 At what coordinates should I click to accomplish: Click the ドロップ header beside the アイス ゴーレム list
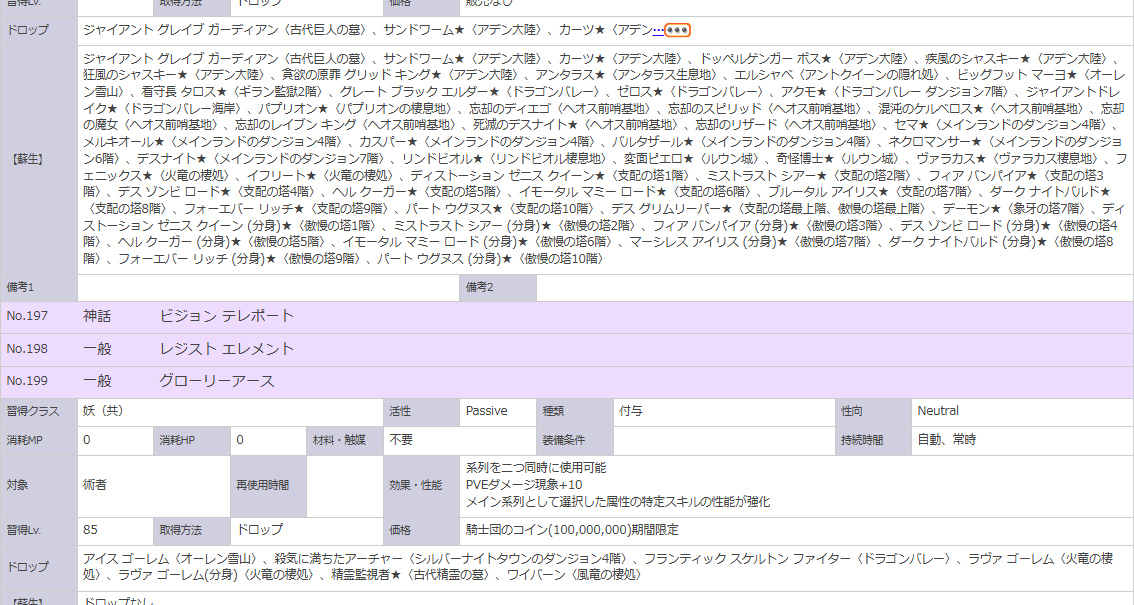pos(38,567)
